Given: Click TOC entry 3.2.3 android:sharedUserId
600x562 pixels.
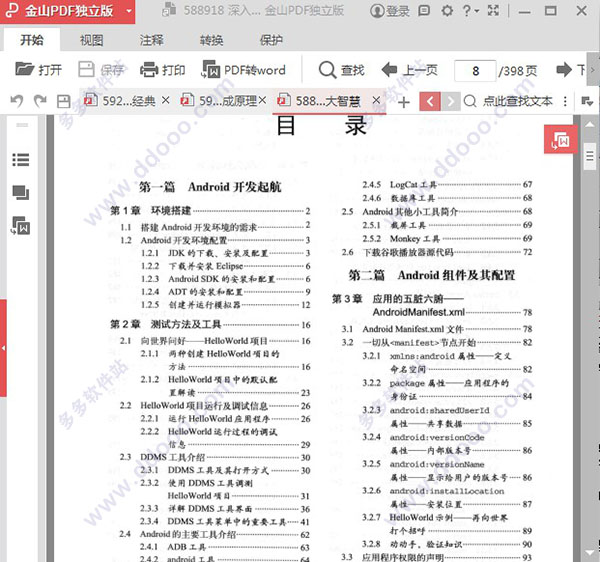Looking at the screenshot, I should tap(447, 417).
